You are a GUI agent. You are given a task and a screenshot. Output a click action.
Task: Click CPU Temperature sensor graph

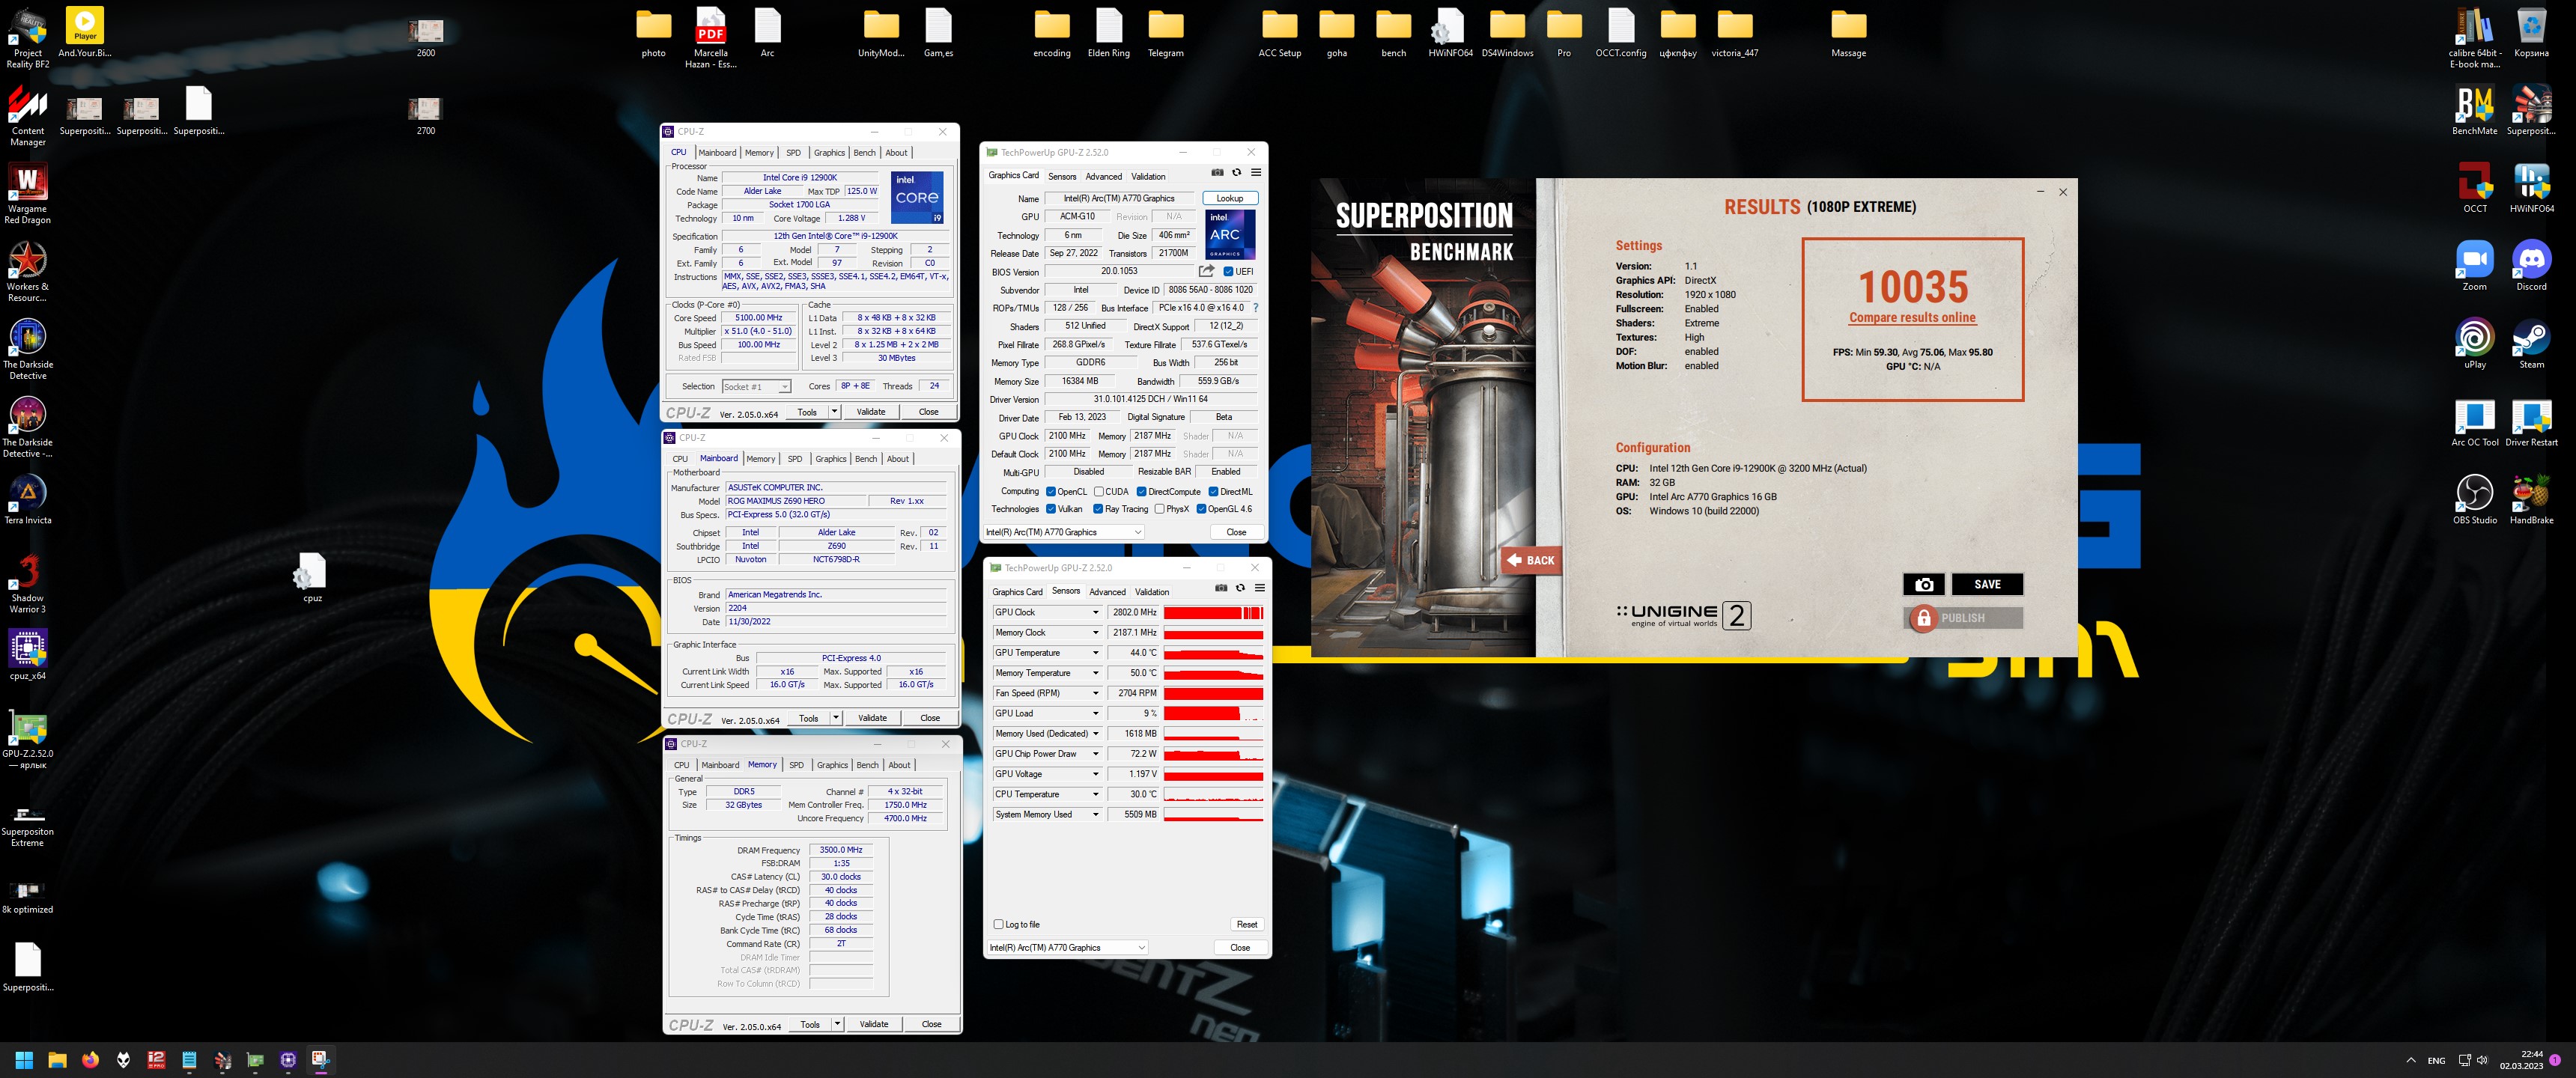pos(1213,794)
